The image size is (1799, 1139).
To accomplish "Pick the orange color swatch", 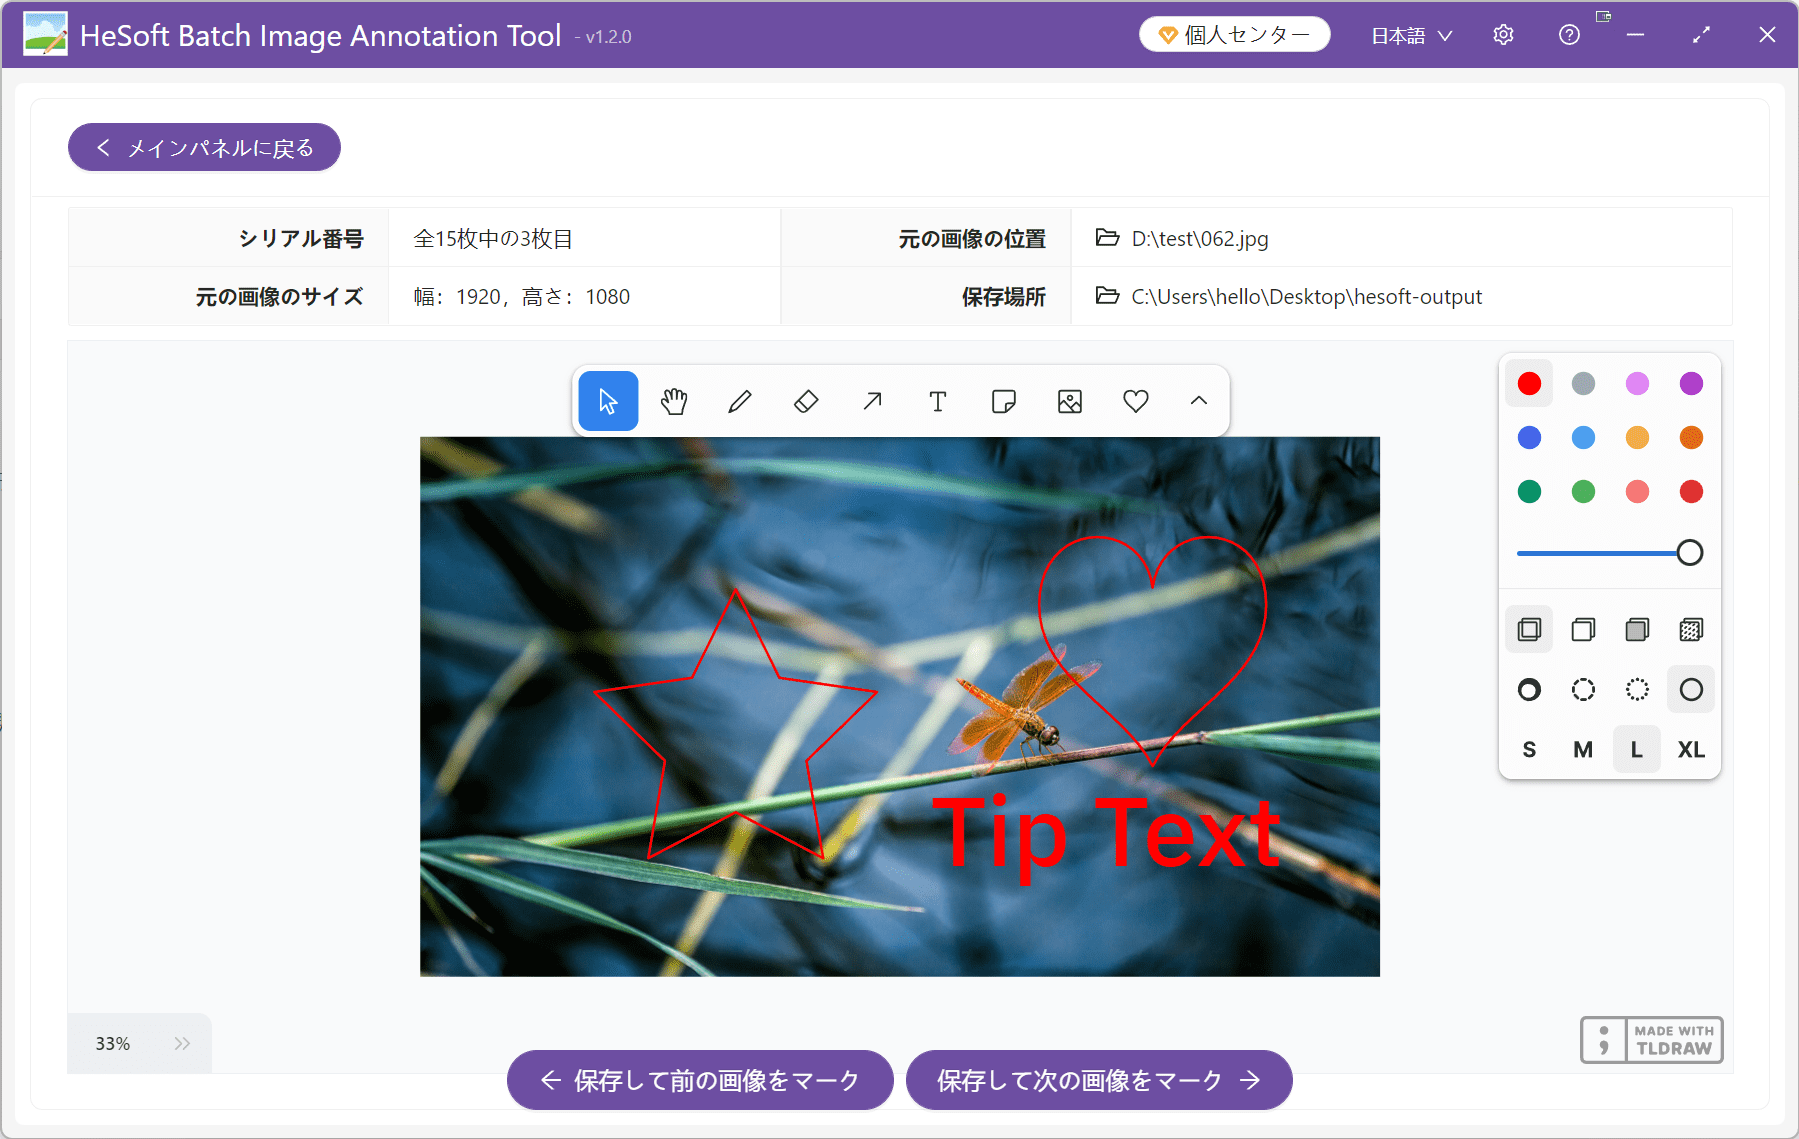I will coord(1691,438).
